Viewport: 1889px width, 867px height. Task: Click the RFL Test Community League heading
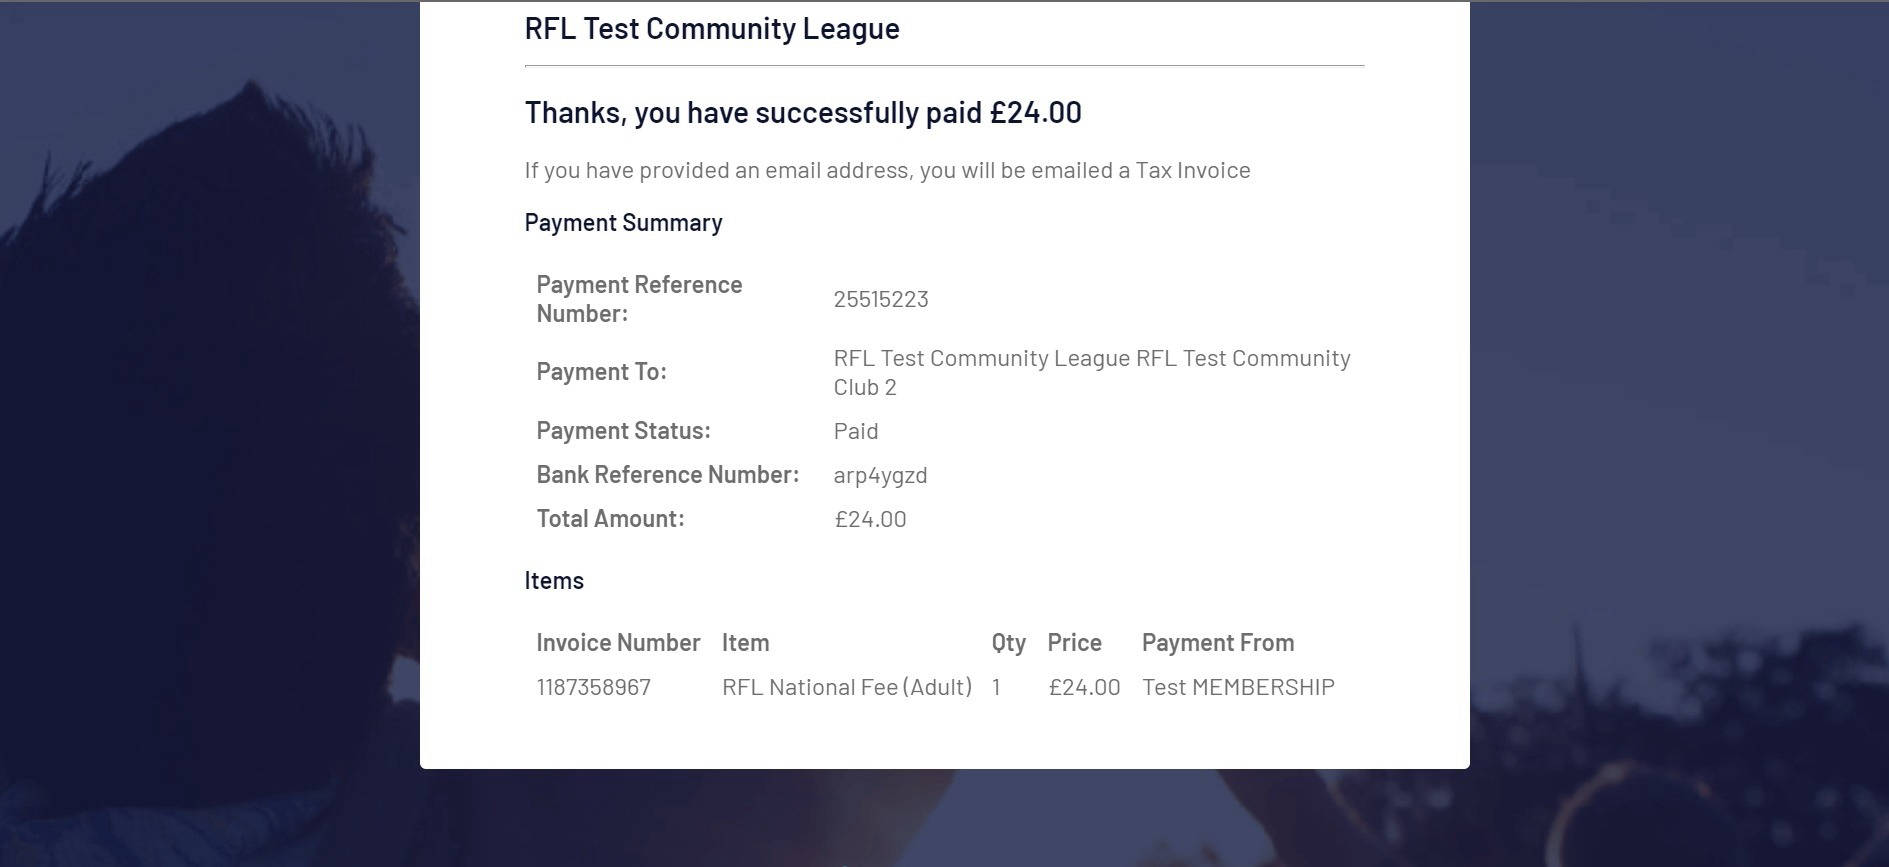coord(712,29)
